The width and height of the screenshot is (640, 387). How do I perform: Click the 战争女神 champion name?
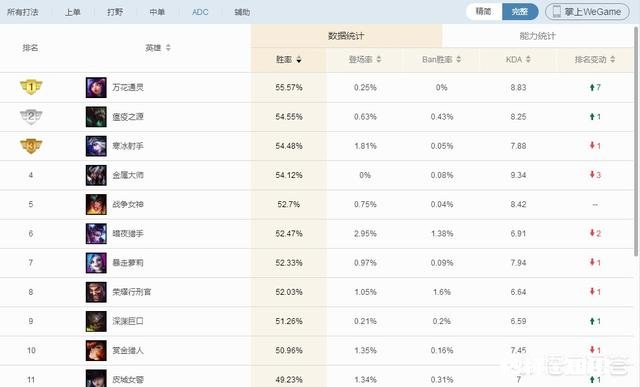pos(128,204)
